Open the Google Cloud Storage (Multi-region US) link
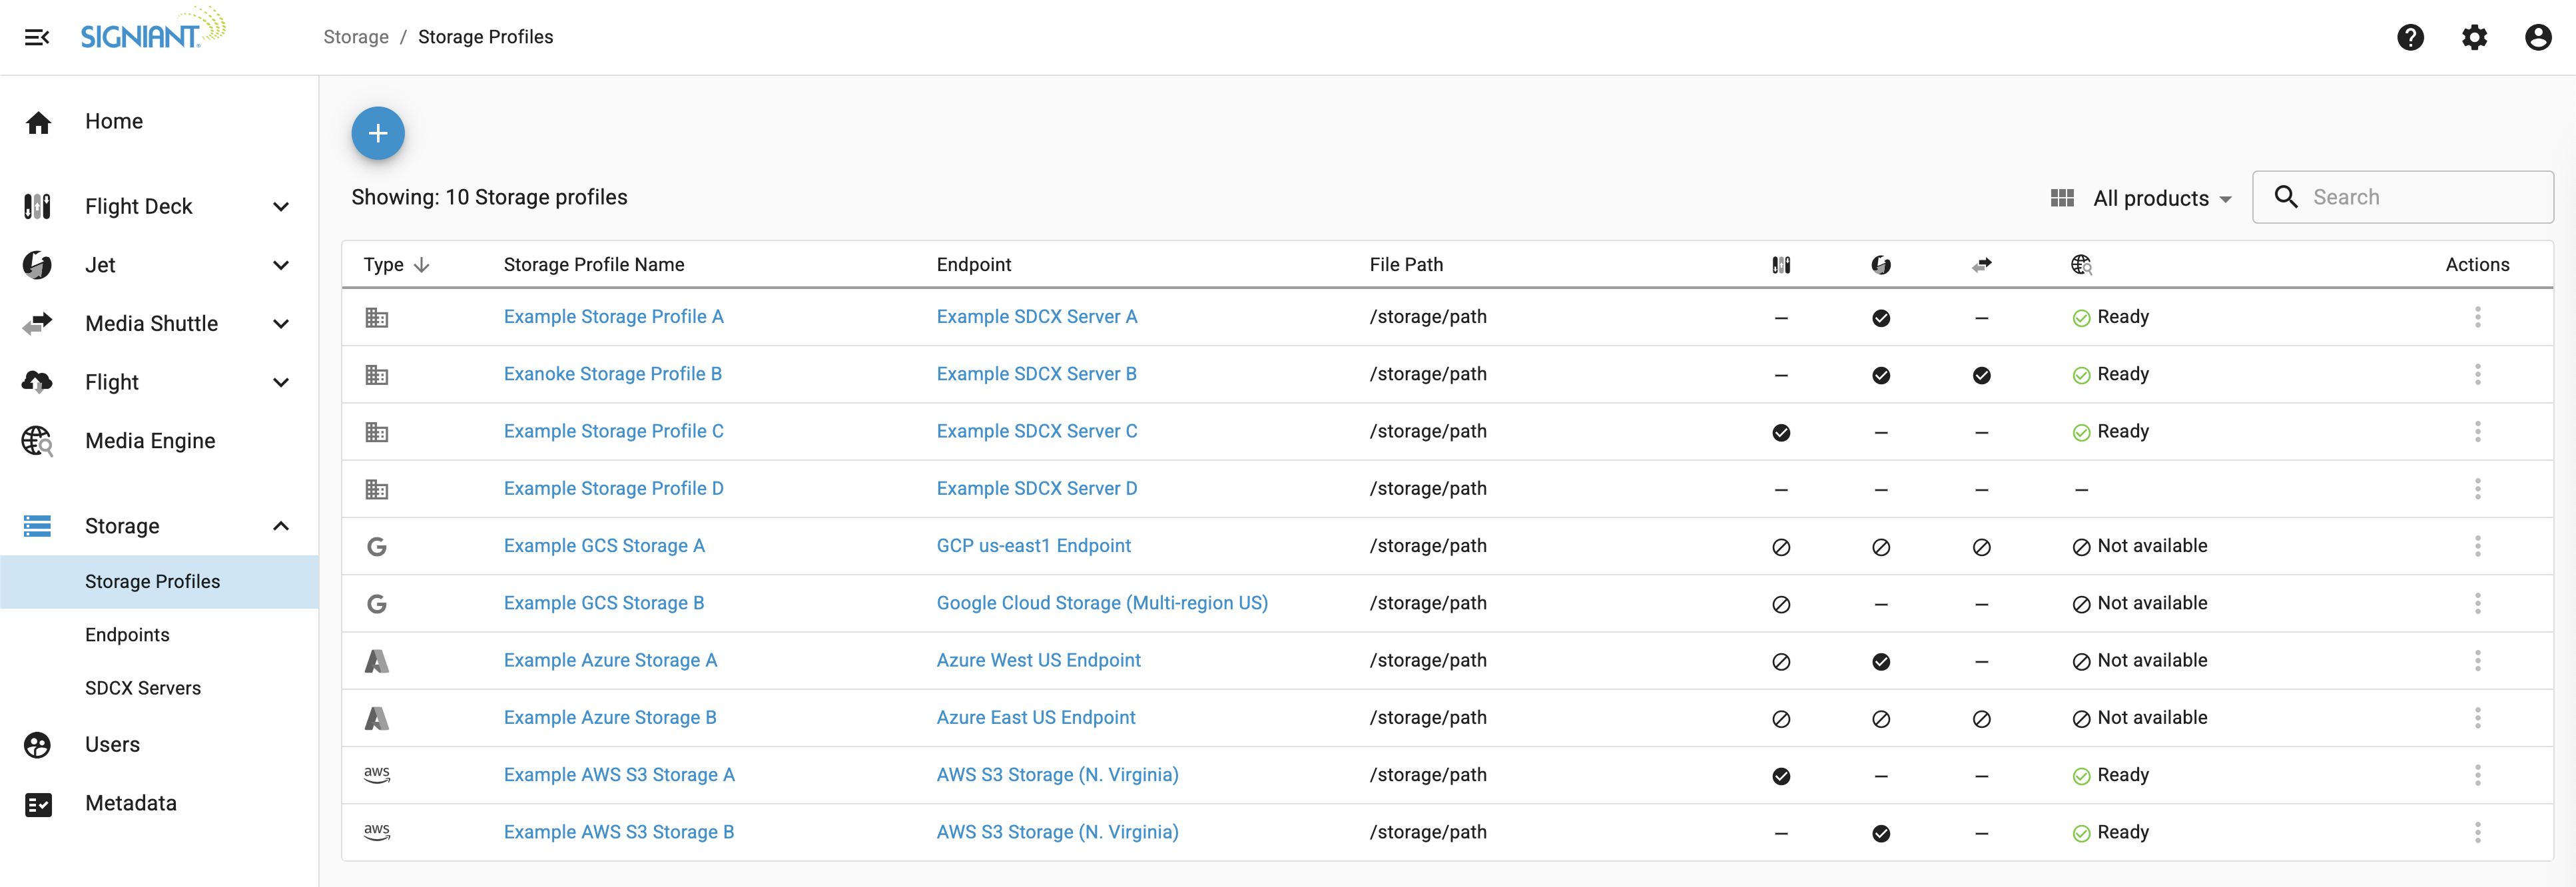 (1102, 603)
